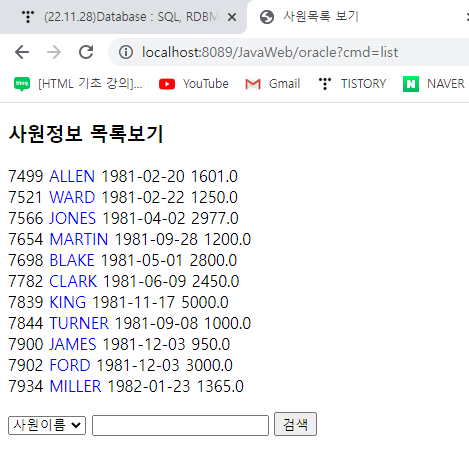469x473 pixels.
Task: Click hire date 1982-01-23
Action: click(x=149, y=386)
